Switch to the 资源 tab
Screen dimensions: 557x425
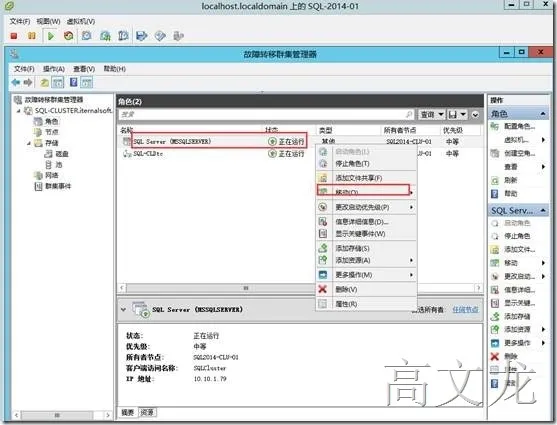click(147, 412)
